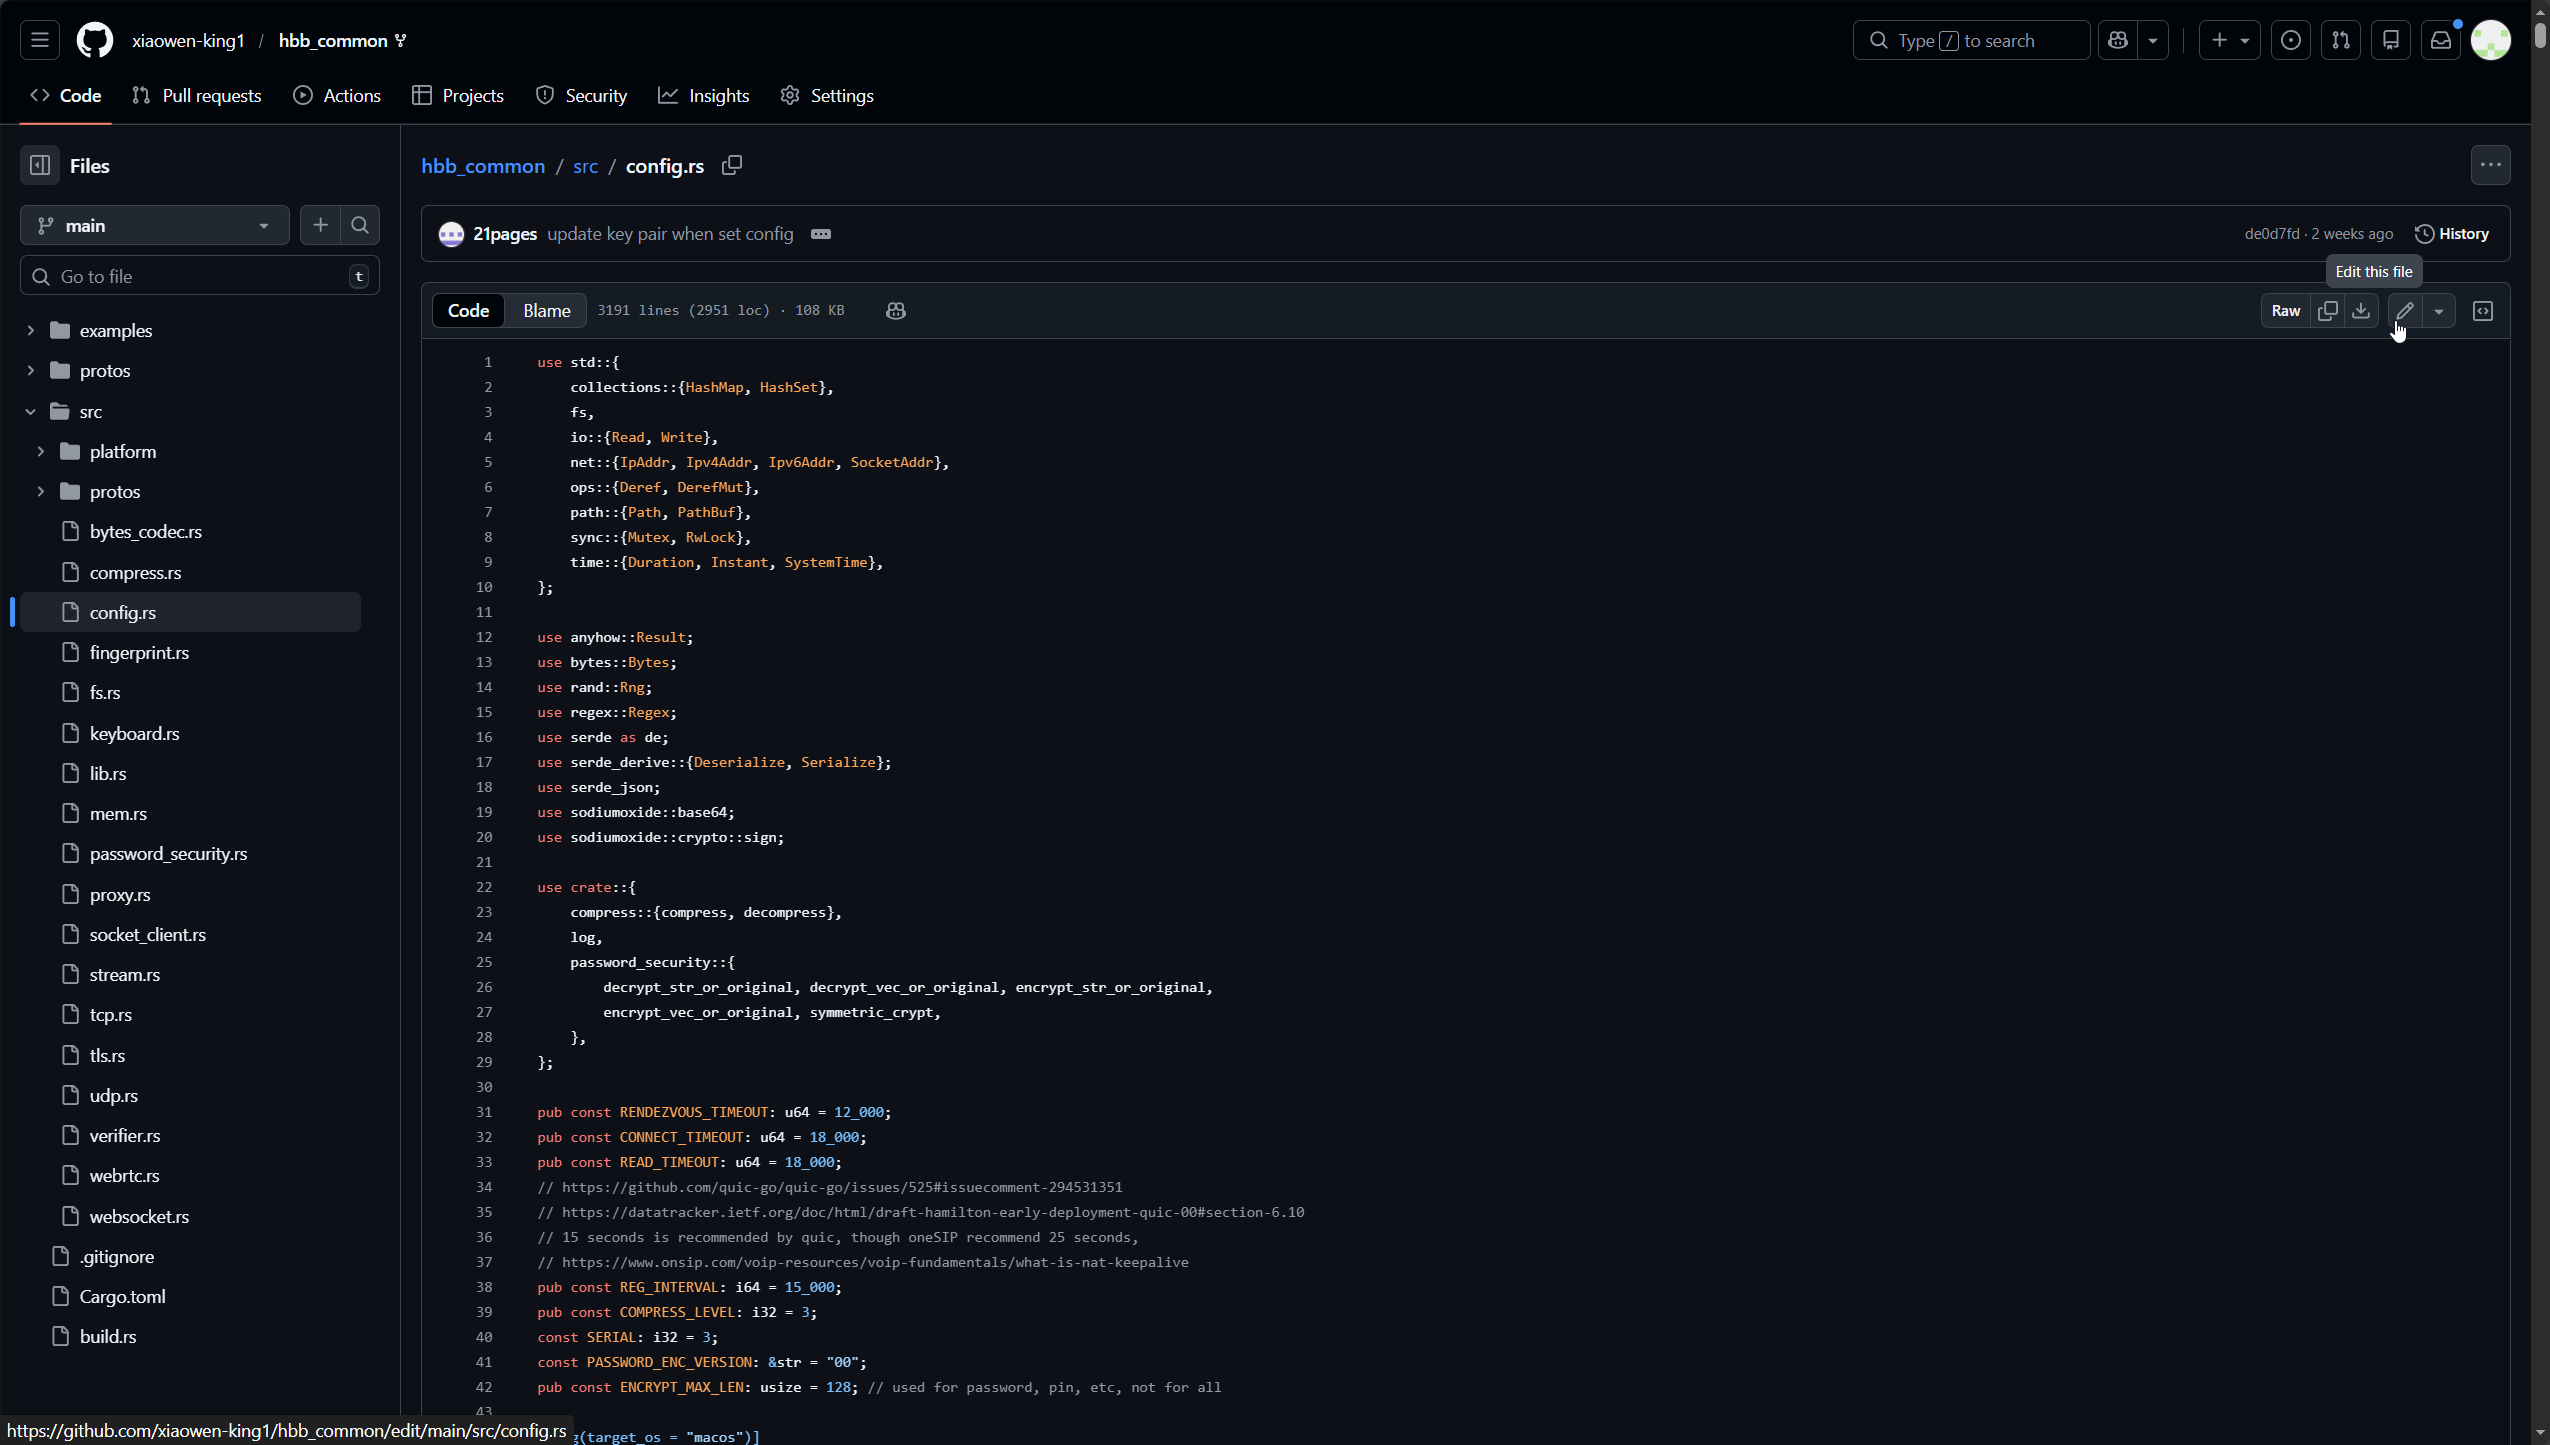
Task: Download the raw config.rs file
Action: tap(2361, 311)
